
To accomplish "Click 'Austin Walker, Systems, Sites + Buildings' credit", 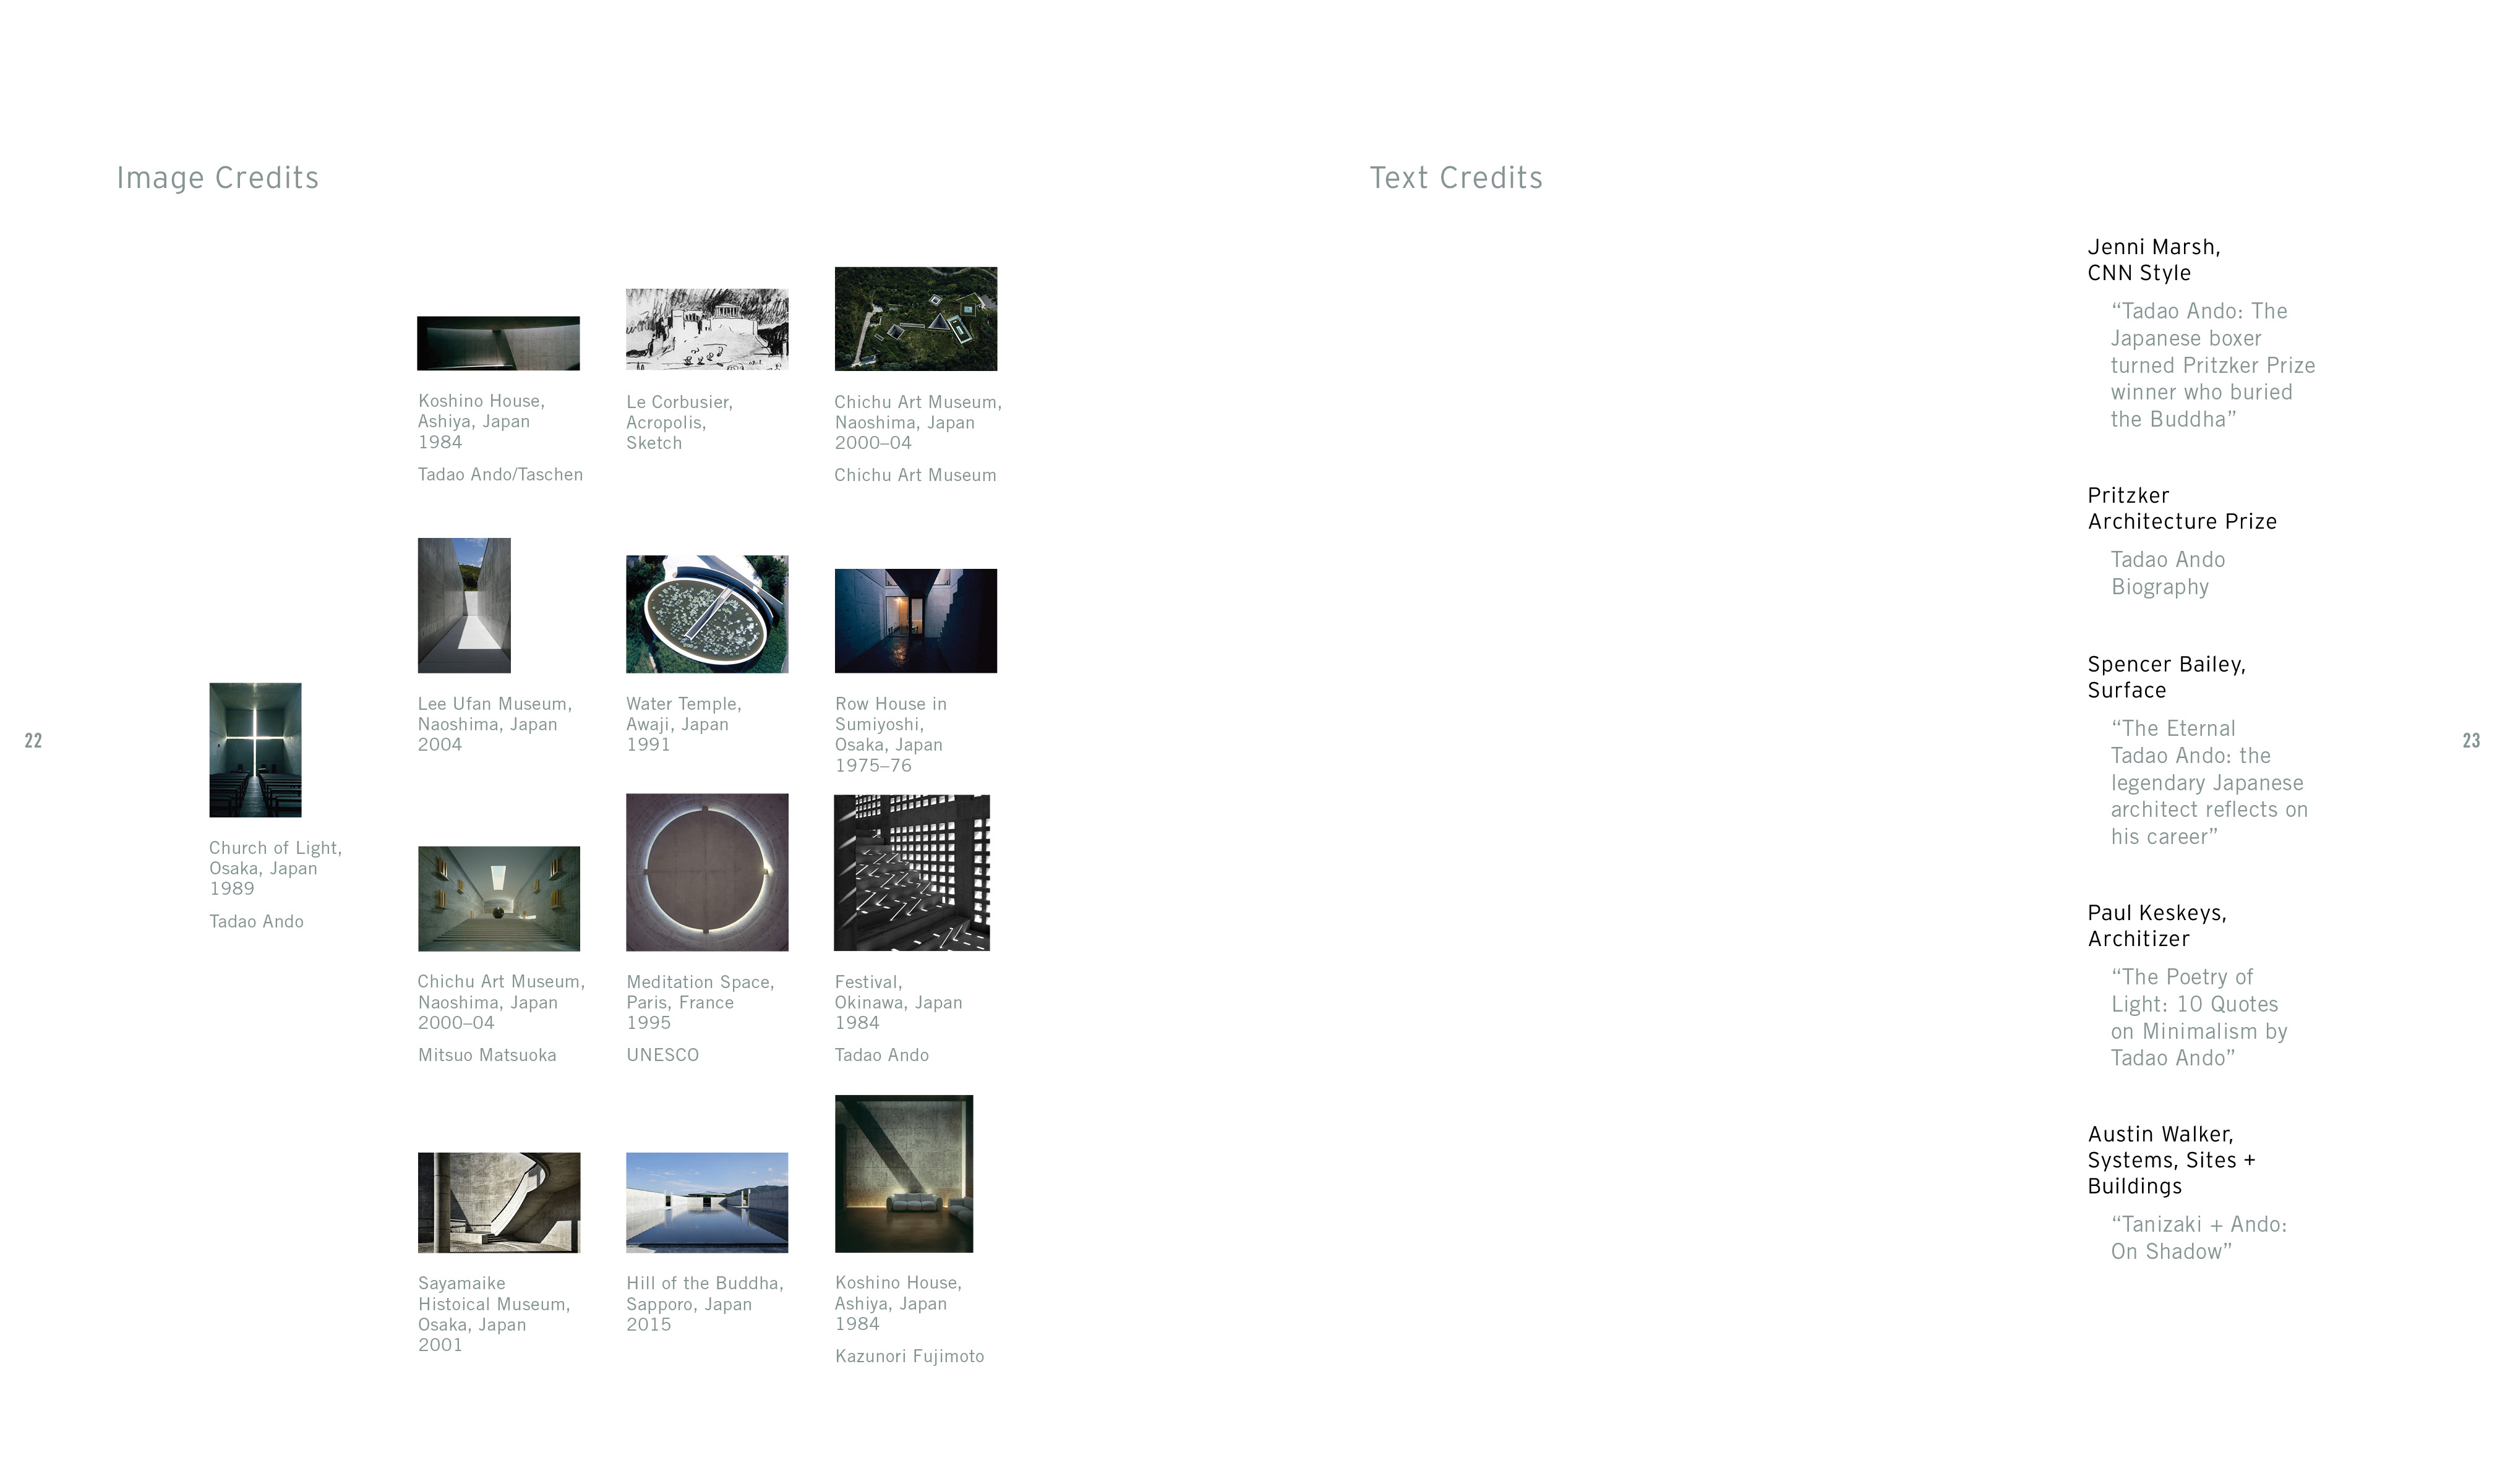I will 2172,1160.
